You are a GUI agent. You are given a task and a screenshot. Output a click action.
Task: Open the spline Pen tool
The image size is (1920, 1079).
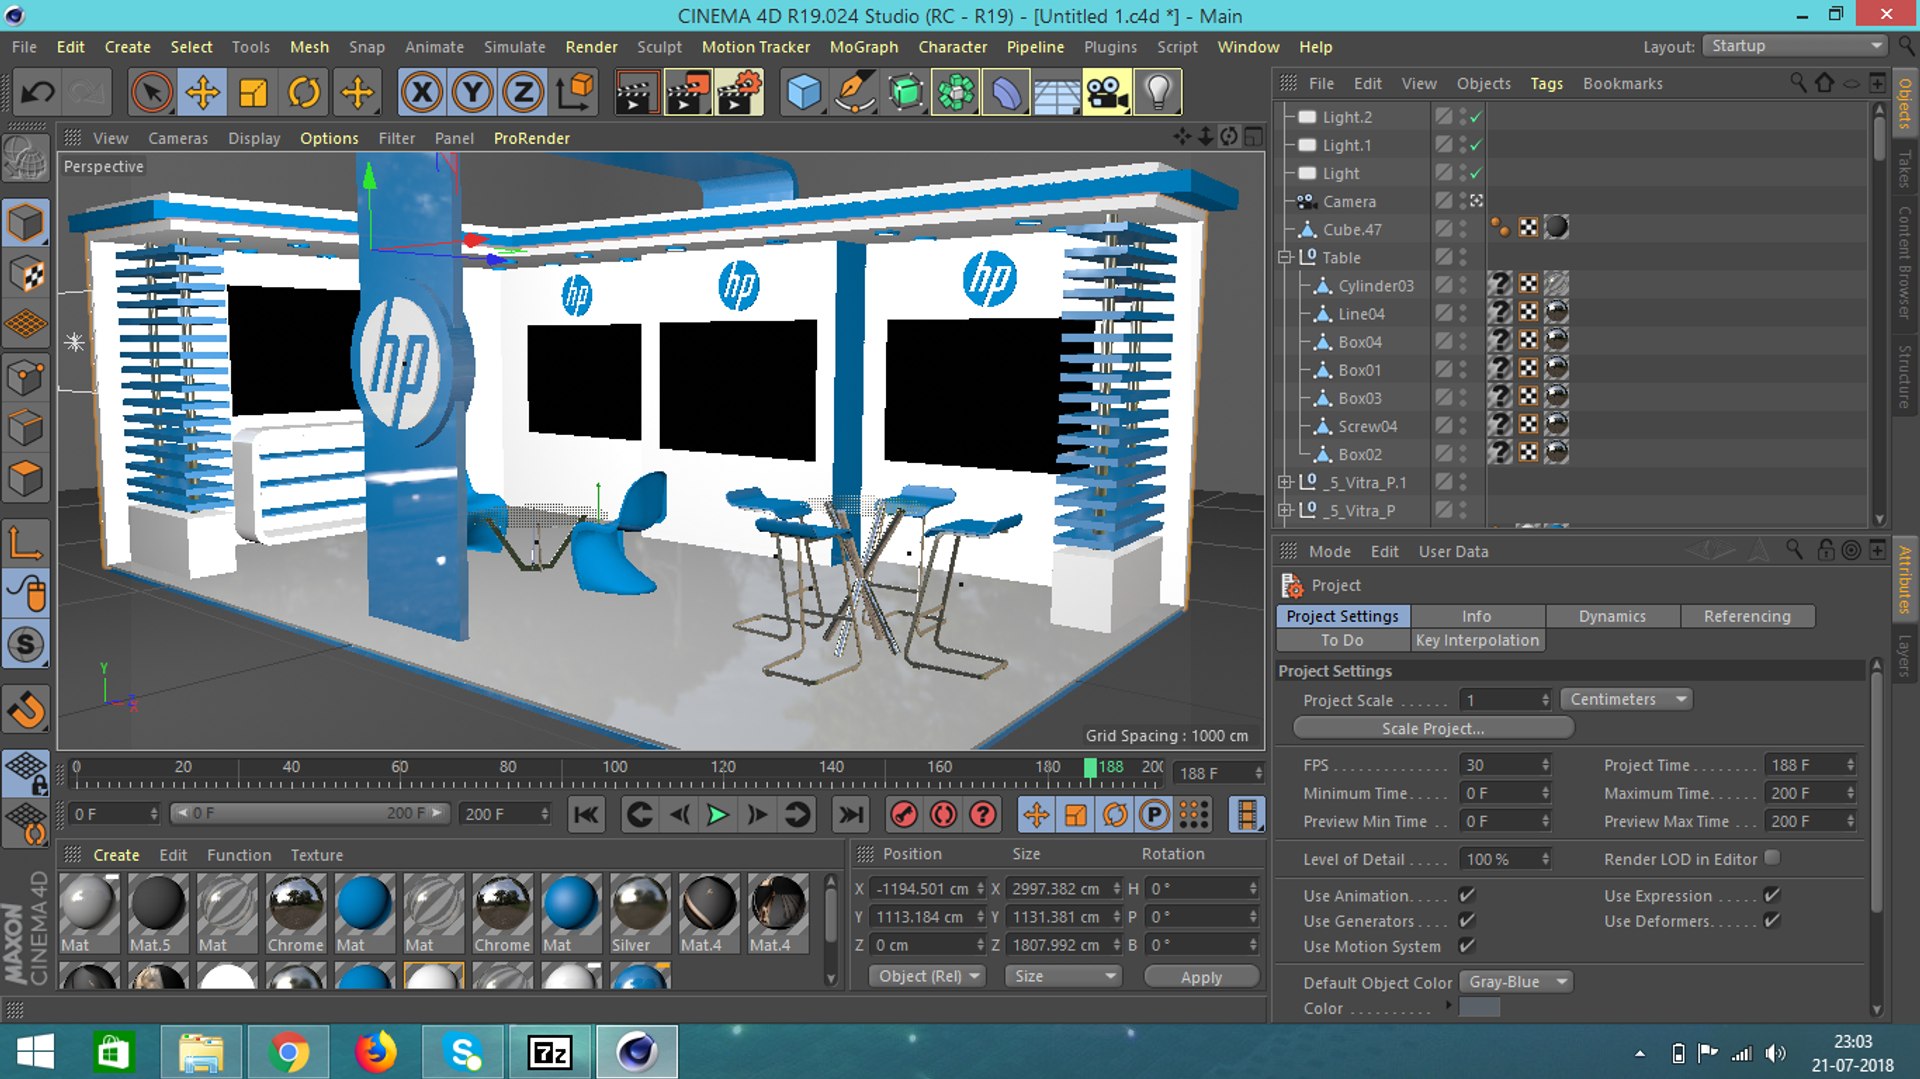point(855,93)
